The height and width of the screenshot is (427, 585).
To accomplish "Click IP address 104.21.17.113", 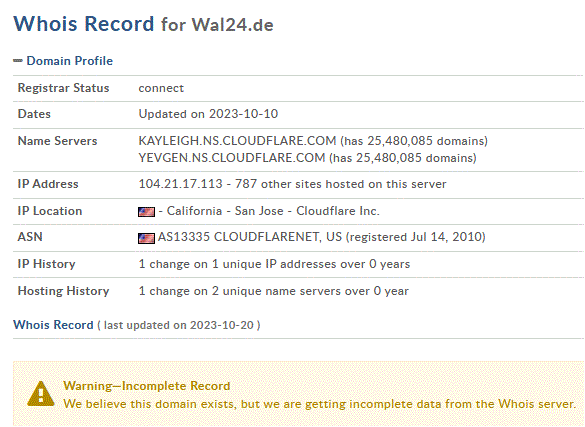I will coord(180,184).
